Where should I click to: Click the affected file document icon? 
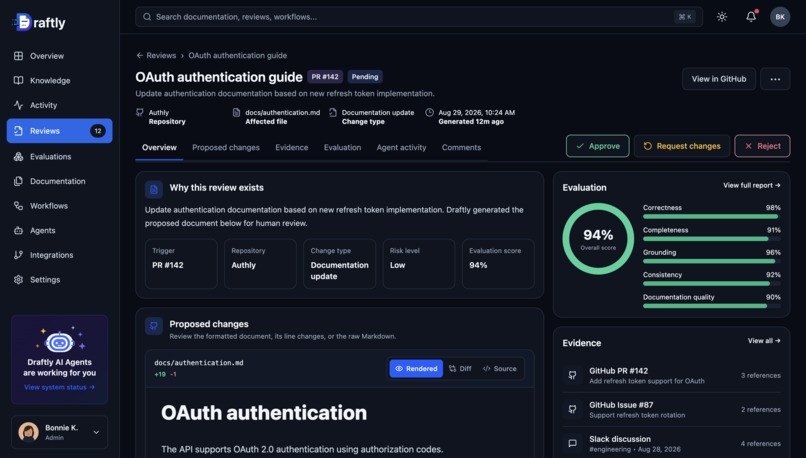click(x=236, y=112)
